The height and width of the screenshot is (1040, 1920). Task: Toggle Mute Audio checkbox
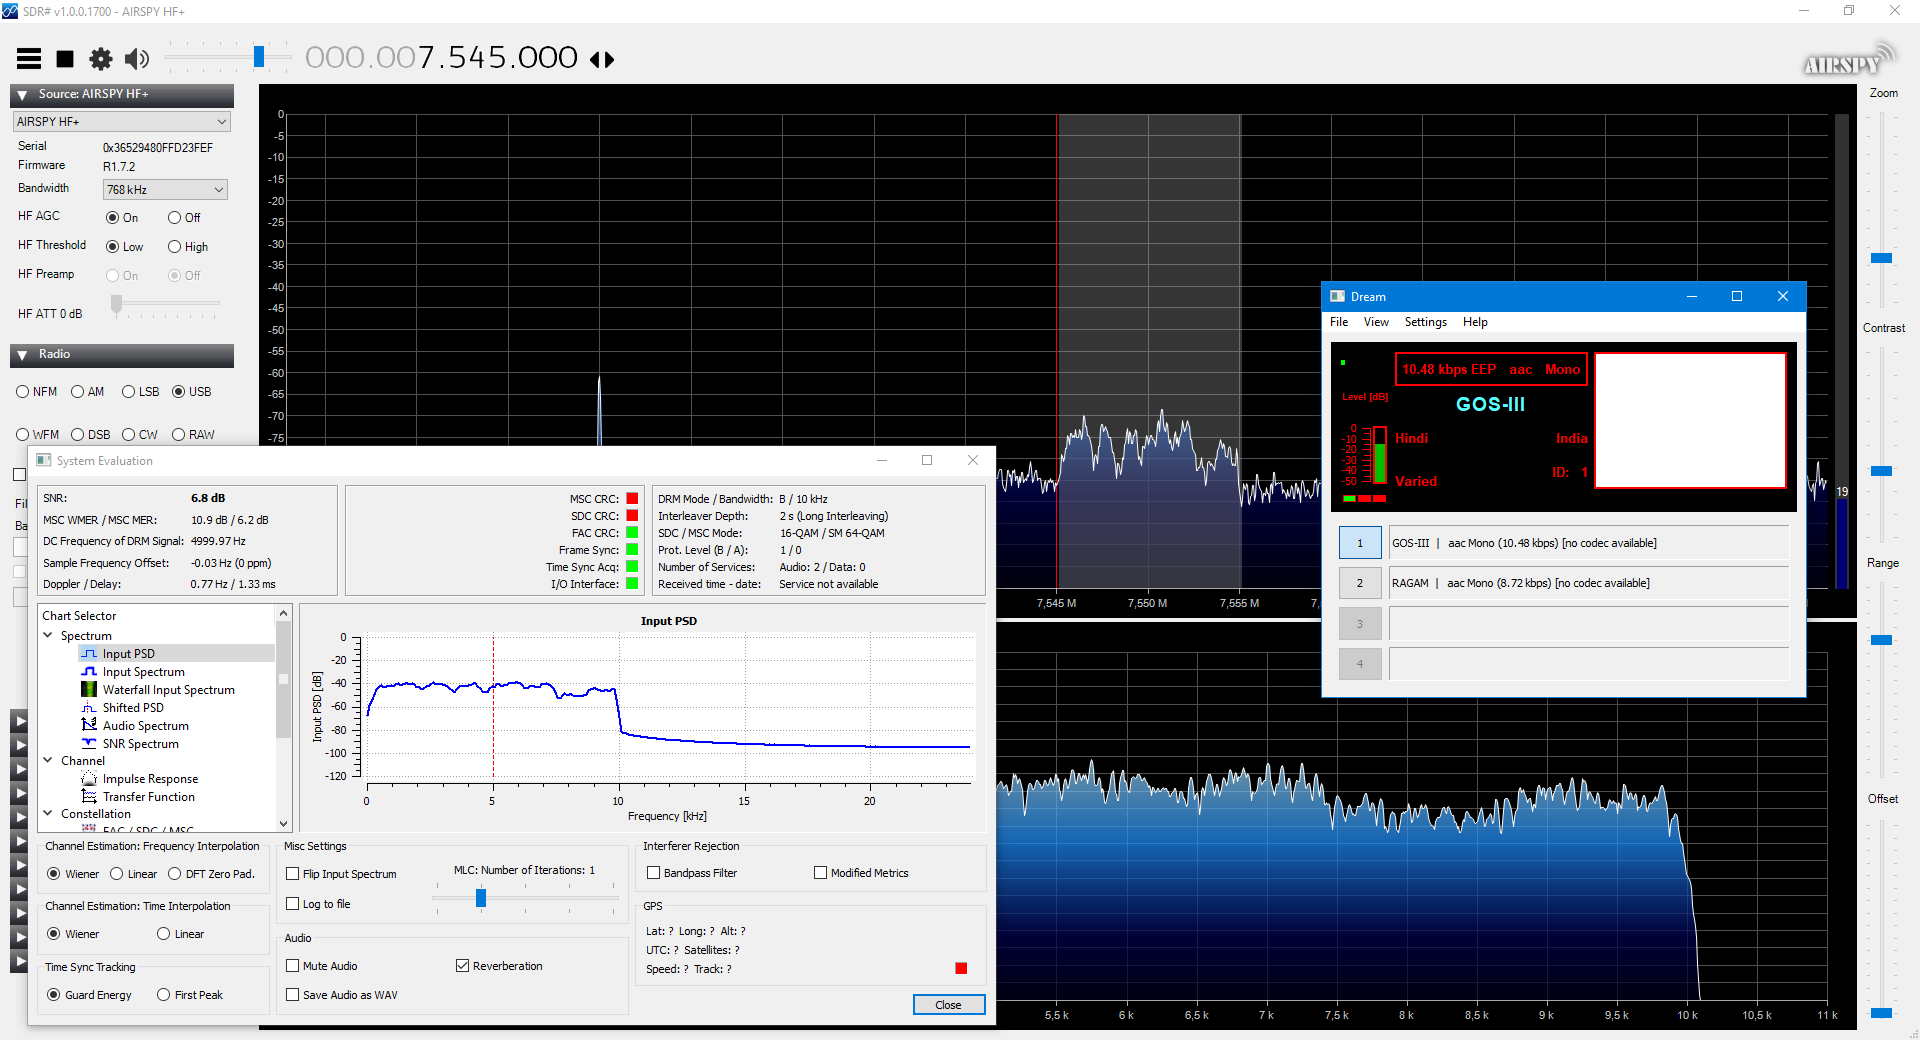coord(293,966)
